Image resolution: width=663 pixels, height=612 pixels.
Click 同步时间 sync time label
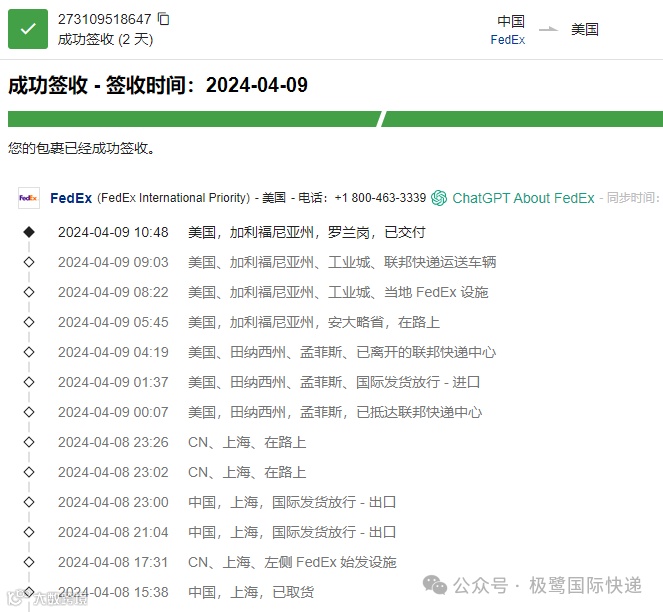click(633, 198)
